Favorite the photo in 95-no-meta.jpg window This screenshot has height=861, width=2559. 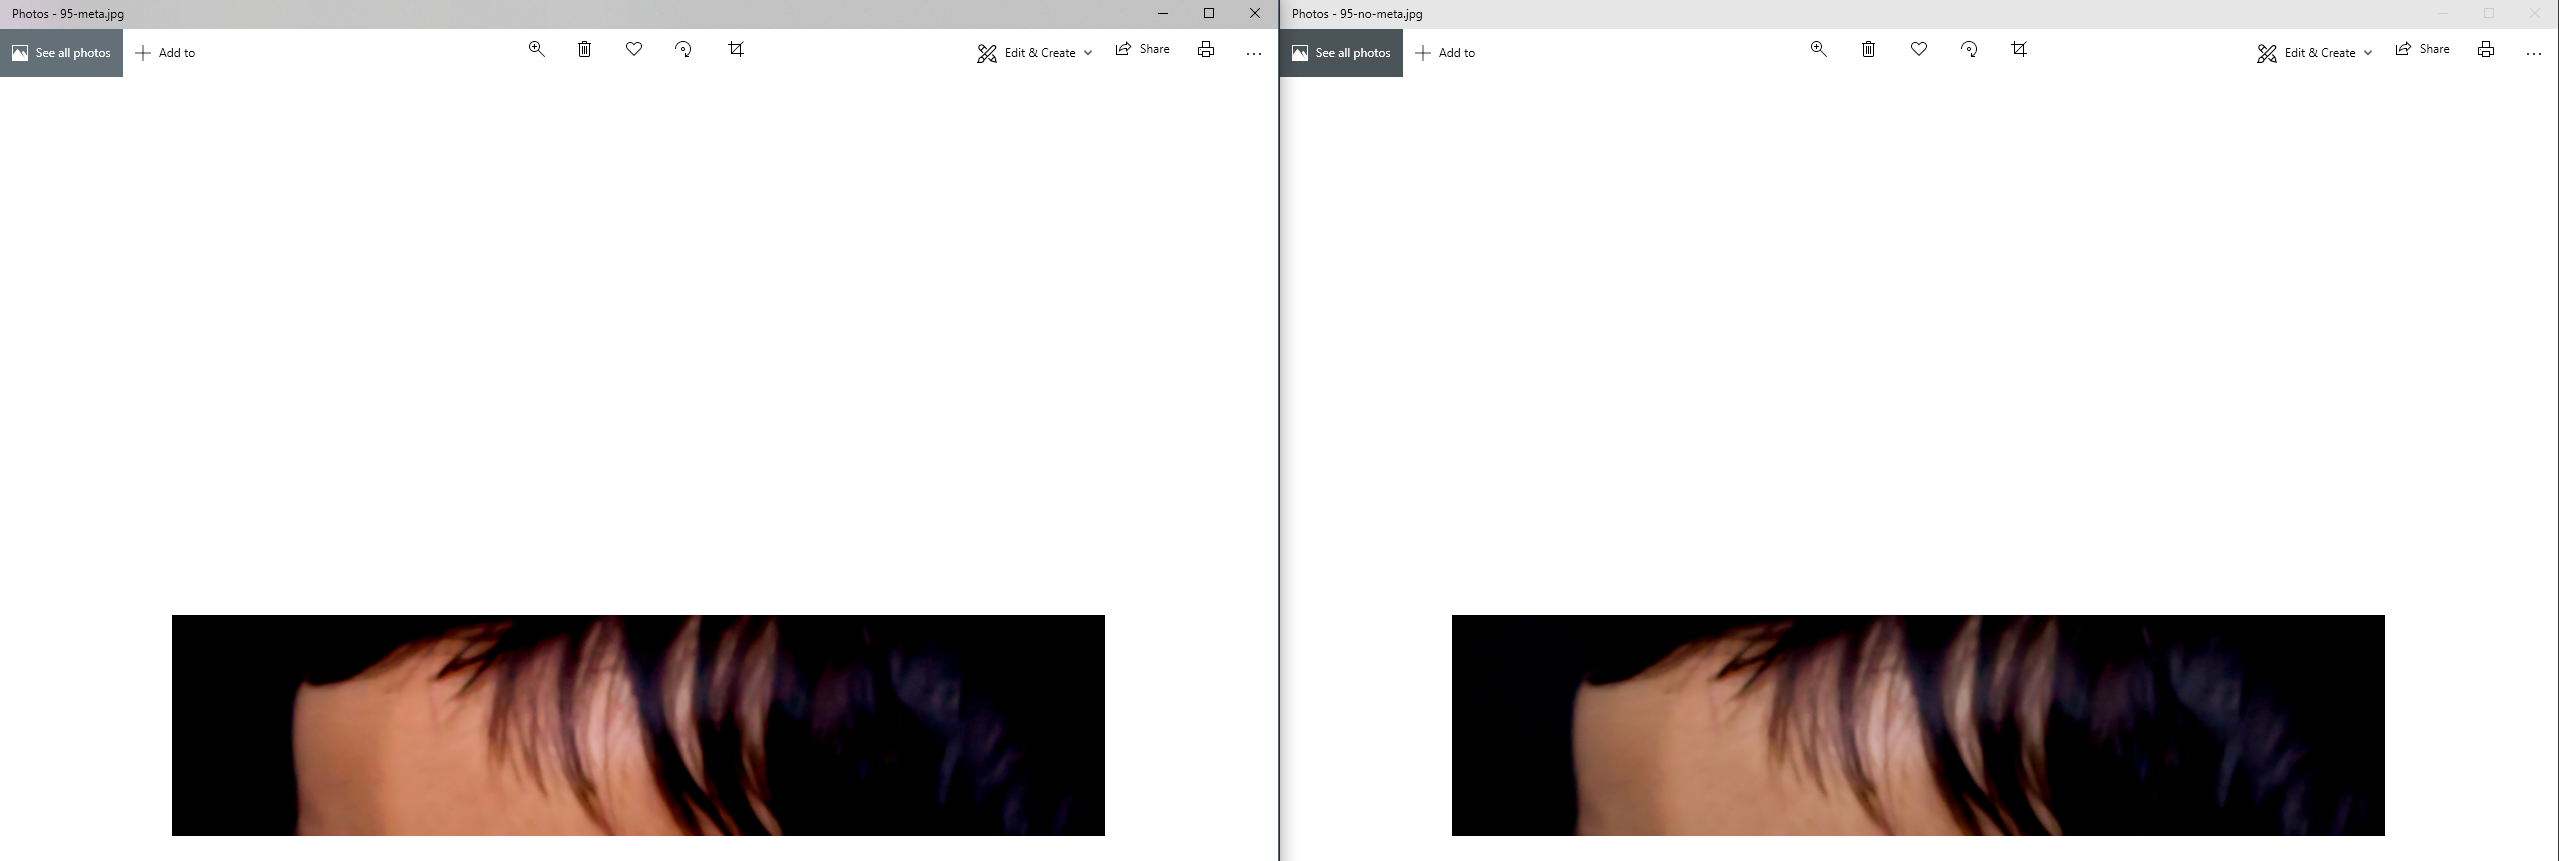click(x=1918, y=49)
